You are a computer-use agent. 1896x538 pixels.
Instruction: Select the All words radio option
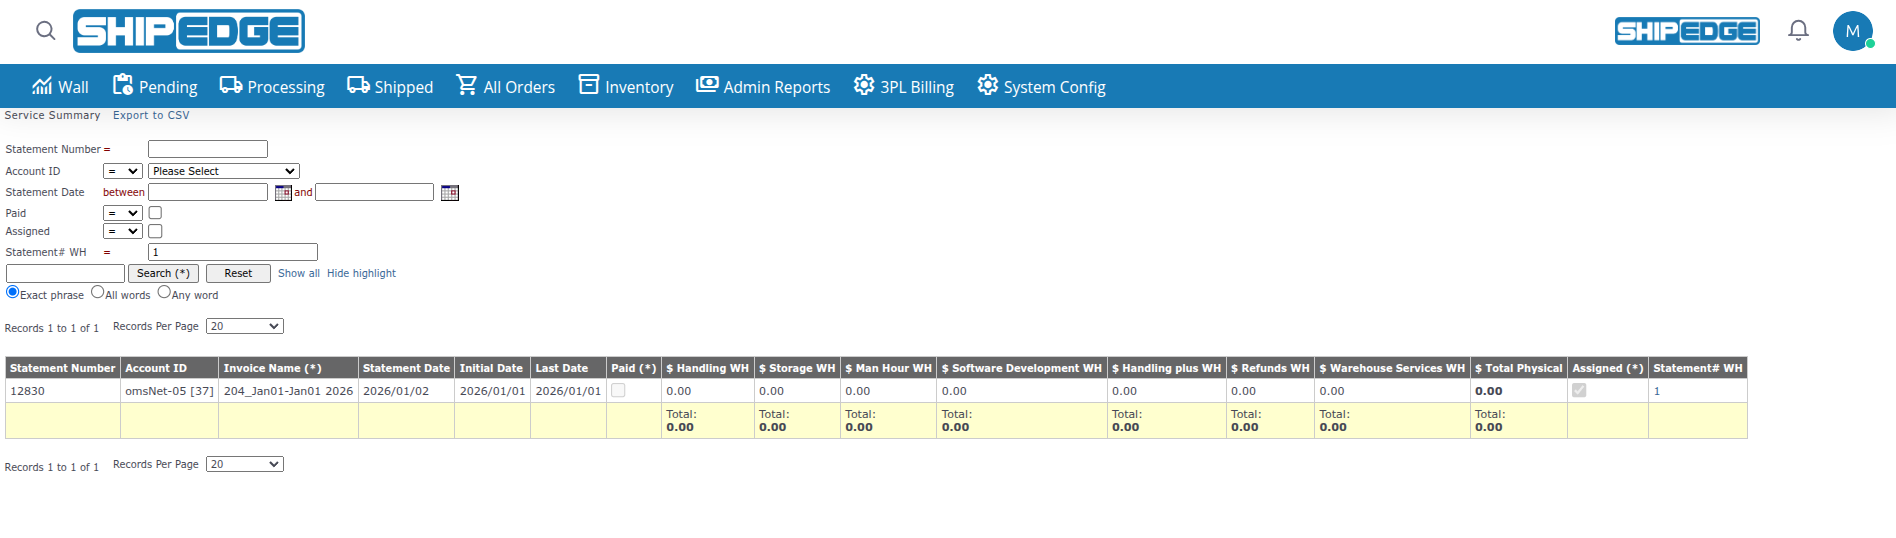tap(98, 292)
